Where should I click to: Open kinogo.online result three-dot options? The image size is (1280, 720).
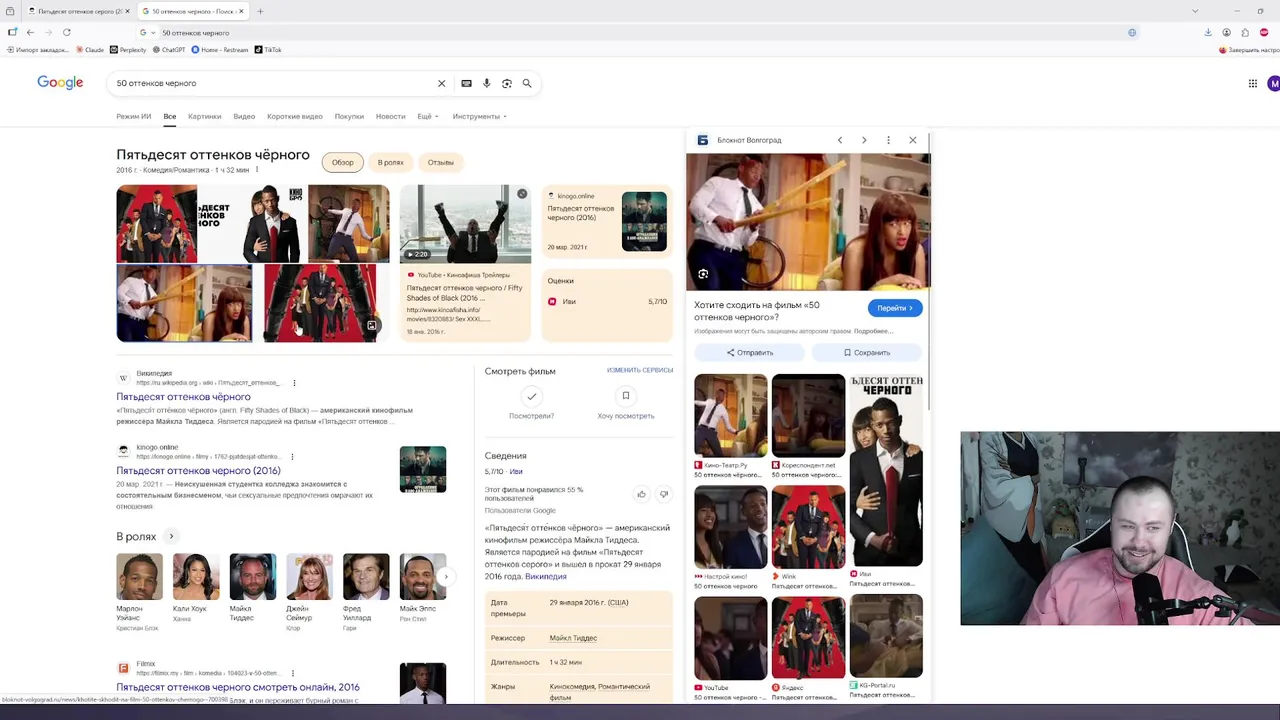[x=294, y=456]
